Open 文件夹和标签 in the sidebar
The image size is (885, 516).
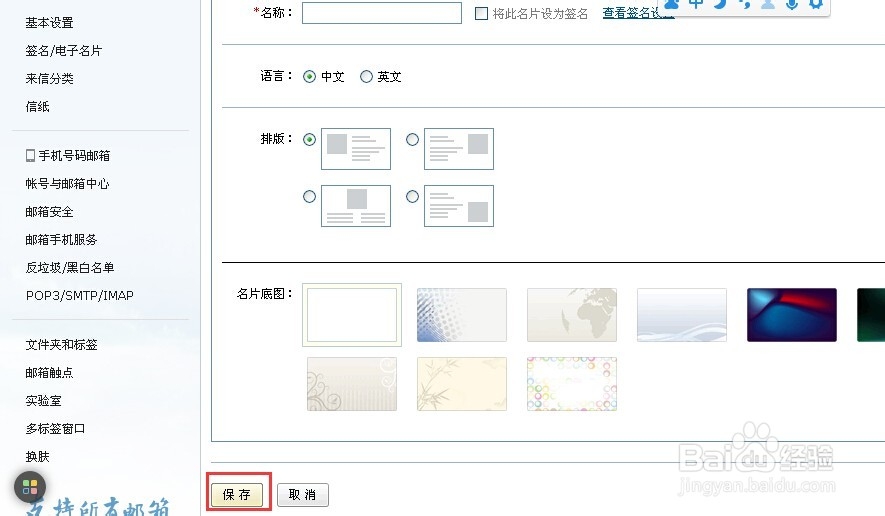pos(62,344)
